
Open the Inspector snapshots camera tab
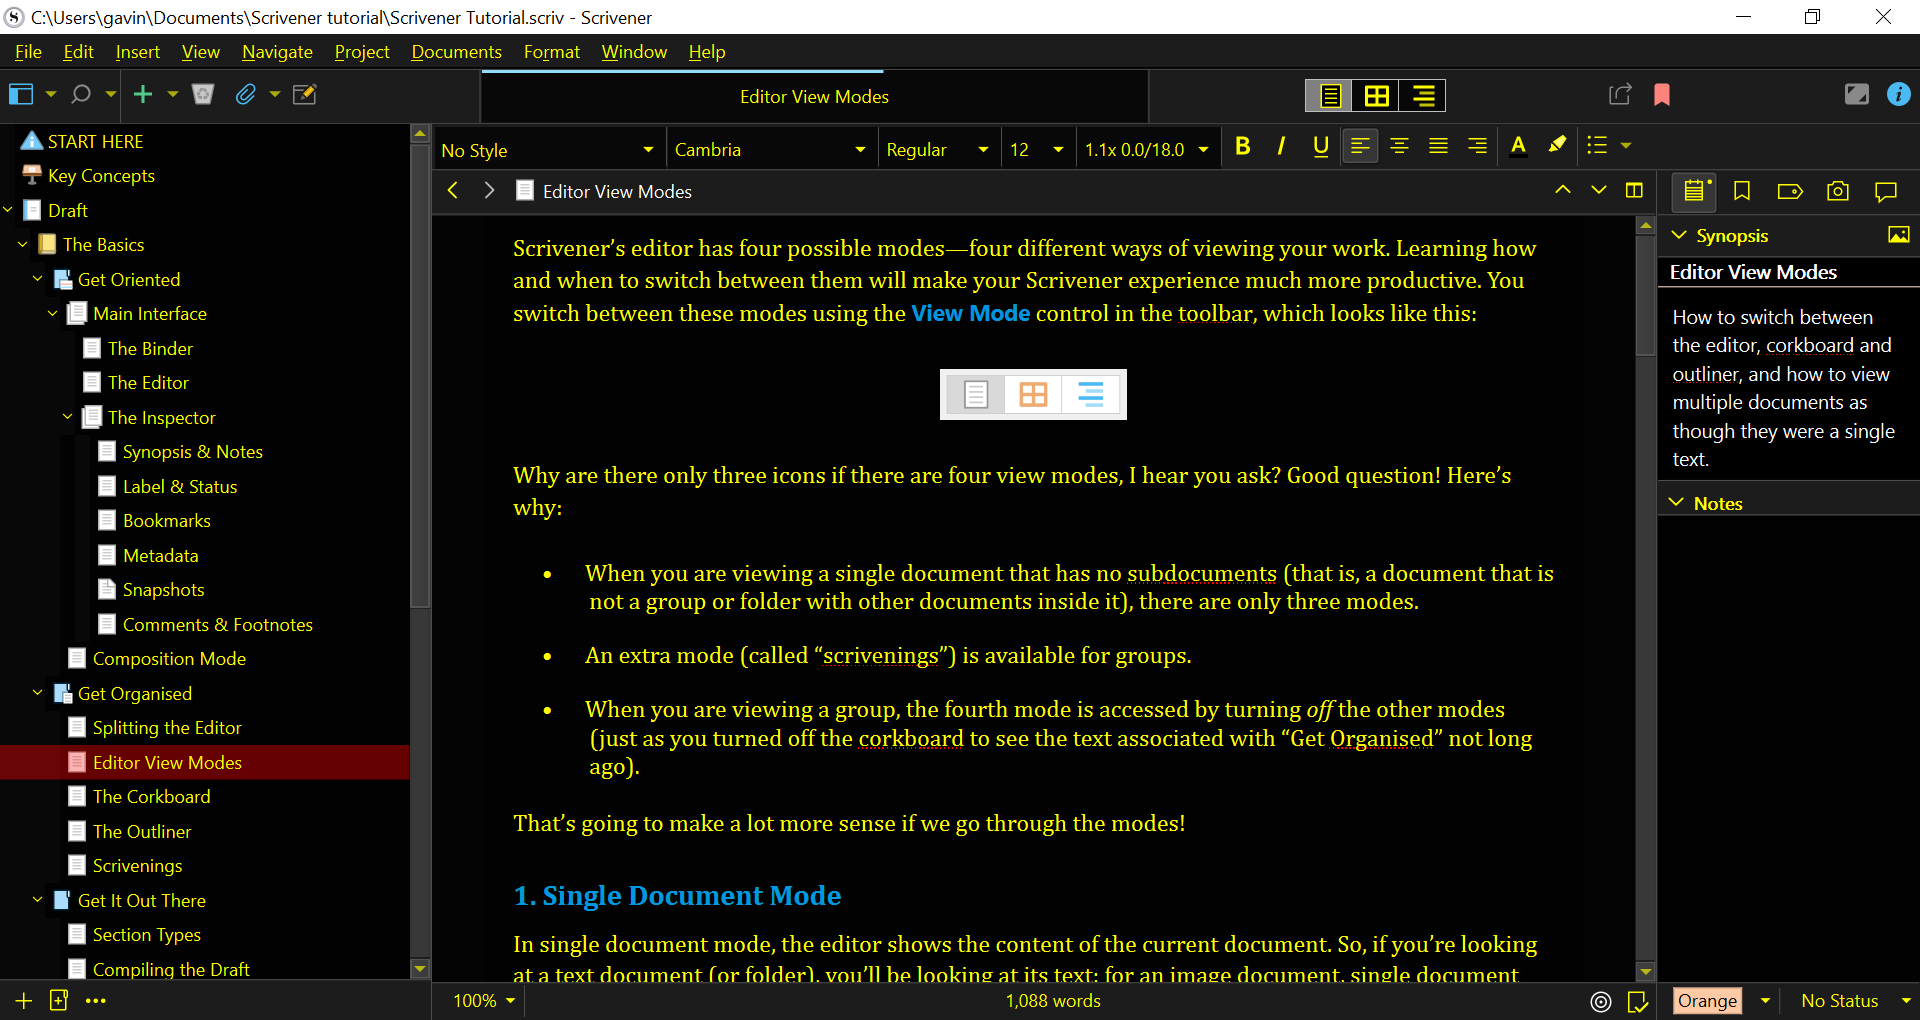tap(1838, 191)
